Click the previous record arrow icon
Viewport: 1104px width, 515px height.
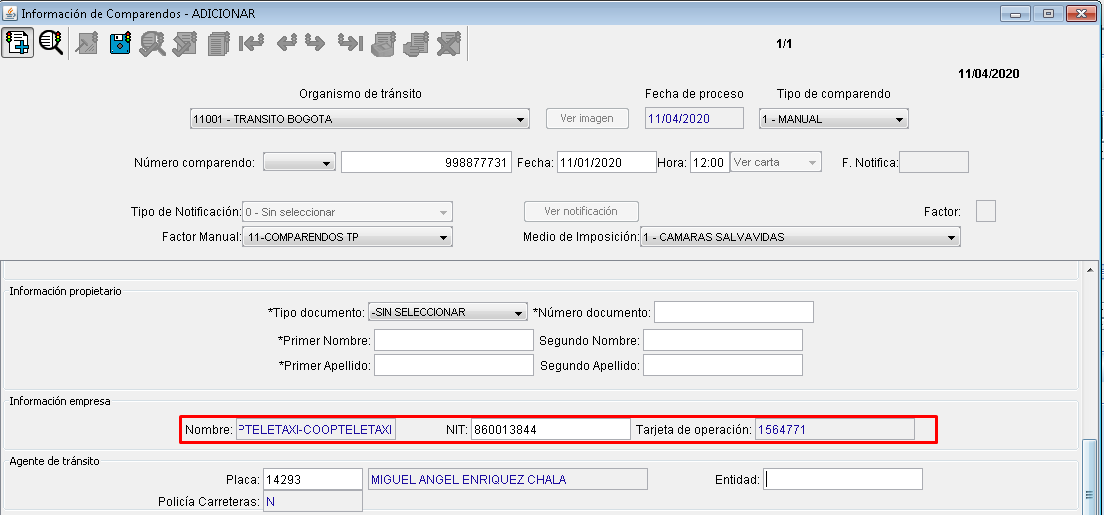click(287, 43)
